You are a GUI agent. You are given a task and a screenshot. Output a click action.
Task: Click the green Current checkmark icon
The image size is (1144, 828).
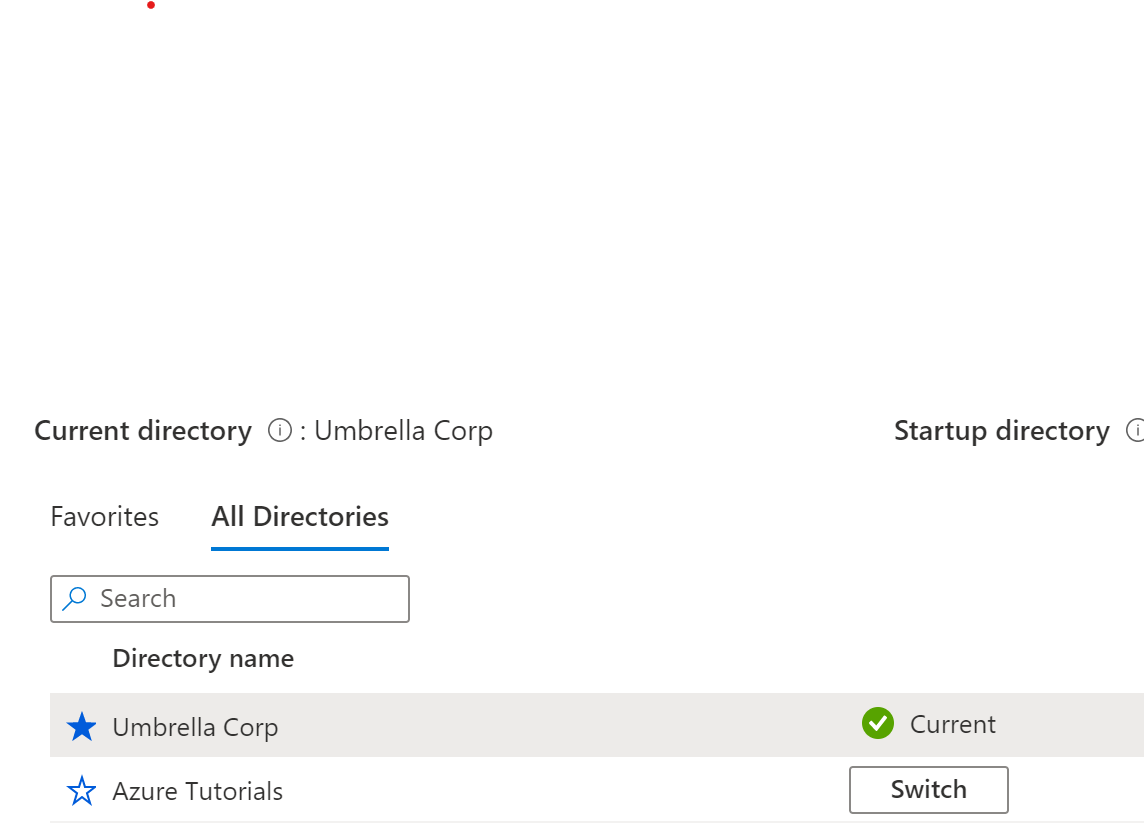coord(878,724)
